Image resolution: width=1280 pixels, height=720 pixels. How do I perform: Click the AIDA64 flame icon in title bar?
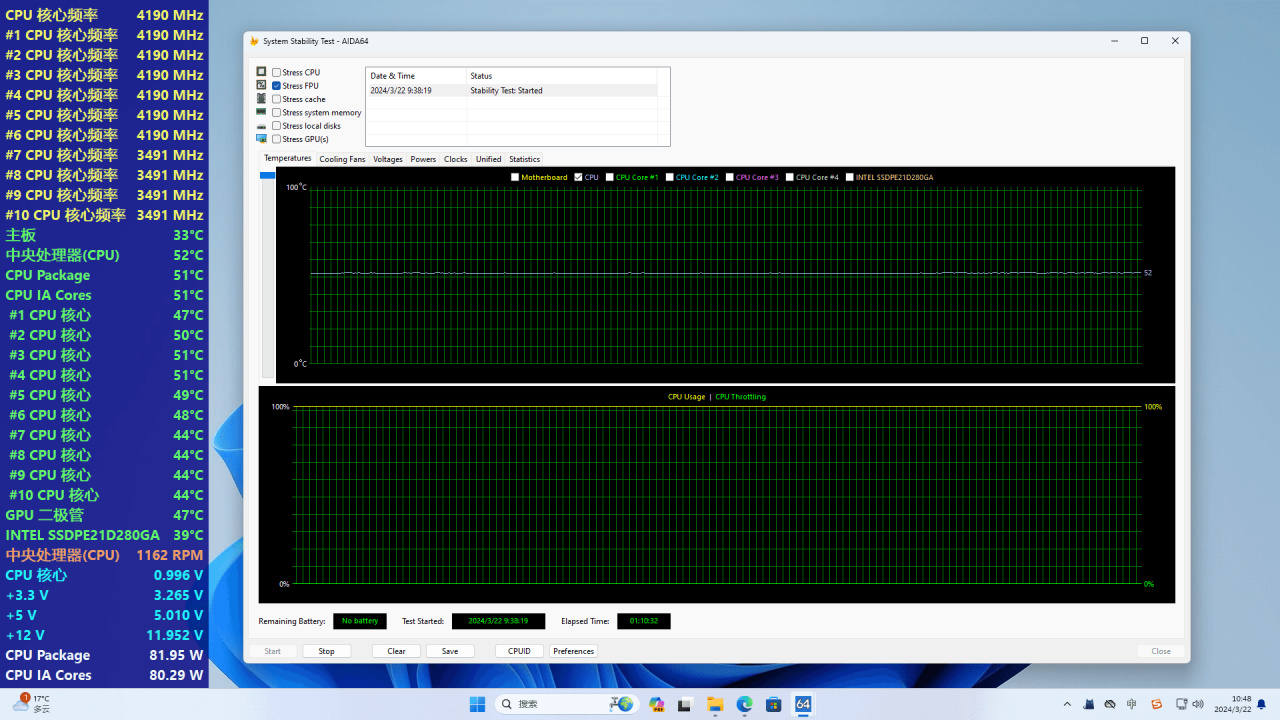point(254,41)
